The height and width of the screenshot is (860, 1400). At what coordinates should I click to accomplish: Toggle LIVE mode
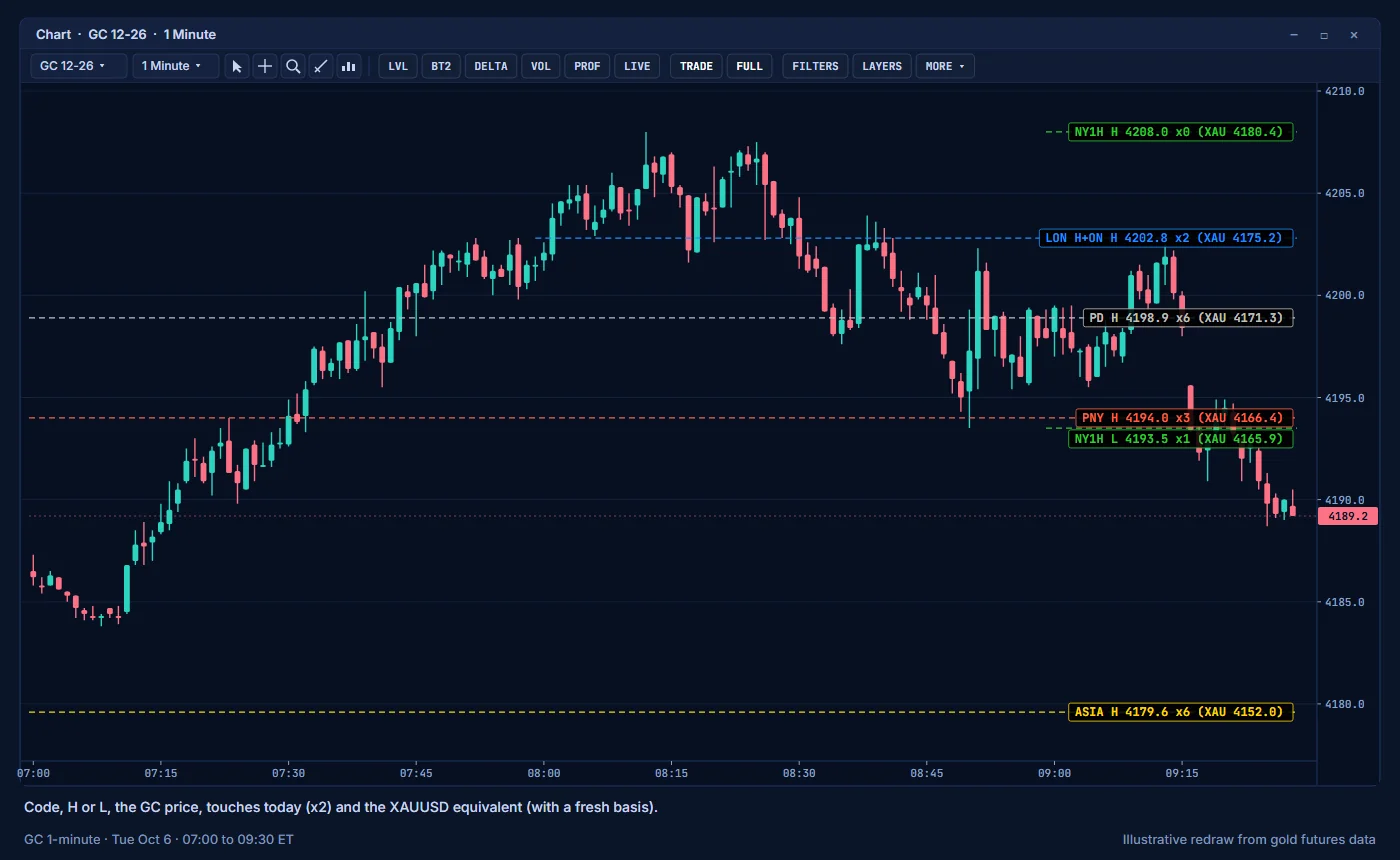tap(637, 66)
